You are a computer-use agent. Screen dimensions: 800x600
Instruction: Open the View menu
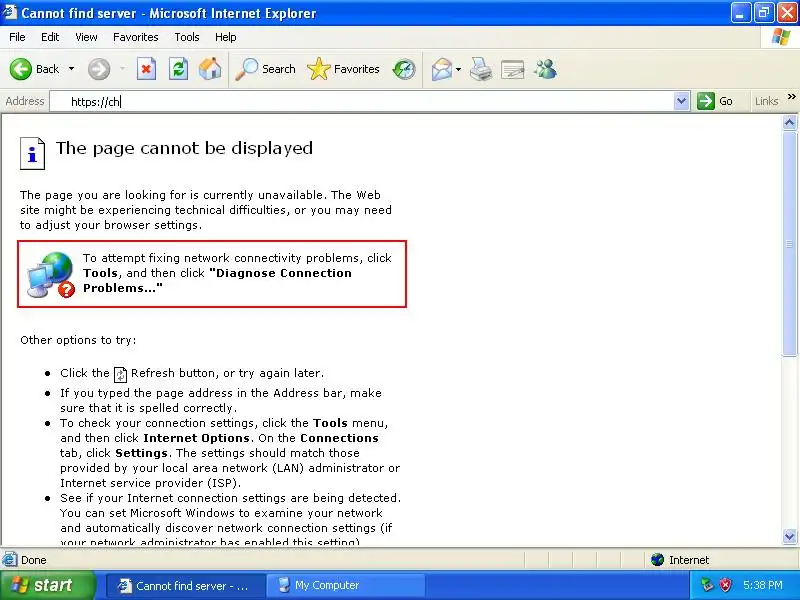coord(86,37)
